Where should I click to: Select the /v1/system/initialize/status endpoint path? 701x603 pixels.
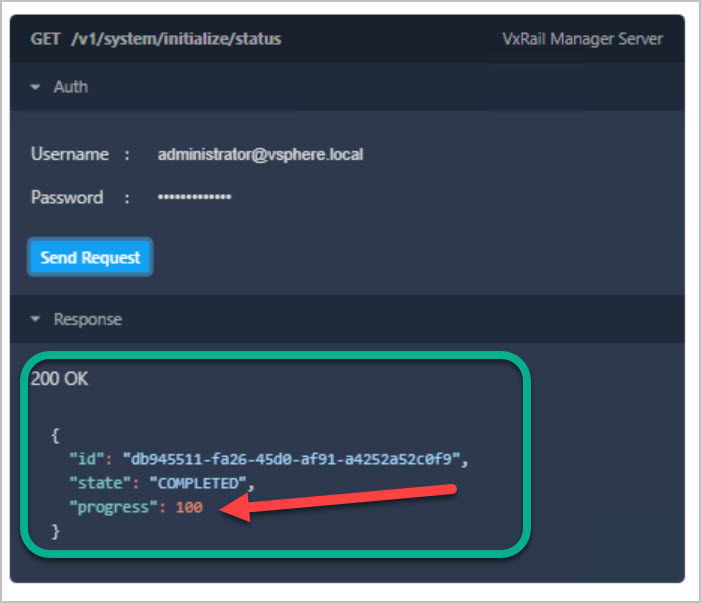coord(175,39)
